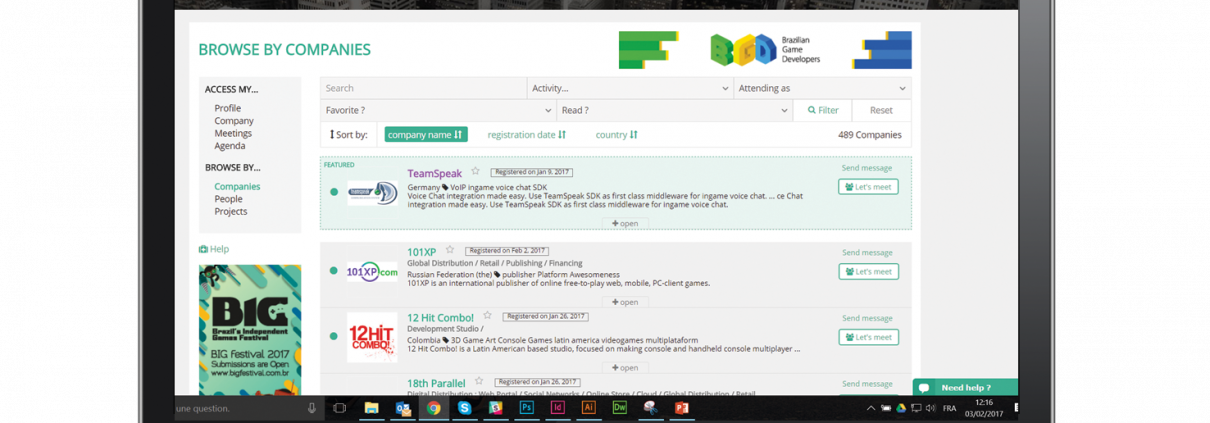Click Let's meet for 101XP
This screenshot has height=423, width=1210.
pyautogui.click(x=868, y=271)
